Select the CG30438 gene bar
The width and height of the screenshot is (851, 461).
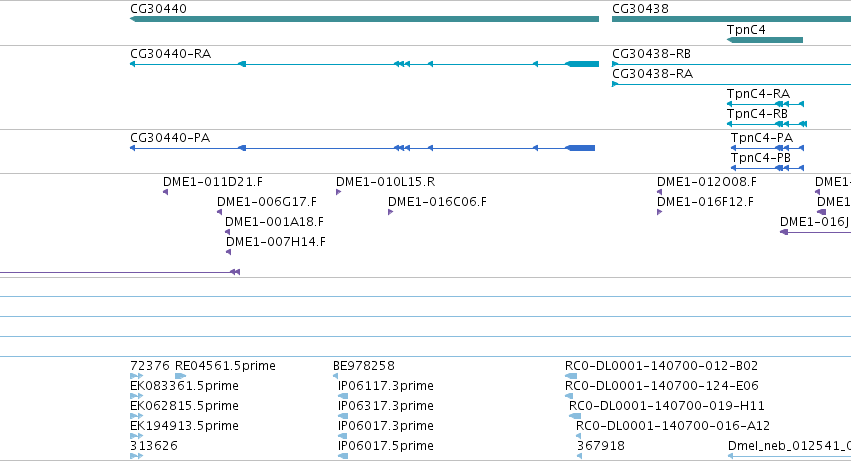(731, 19)
